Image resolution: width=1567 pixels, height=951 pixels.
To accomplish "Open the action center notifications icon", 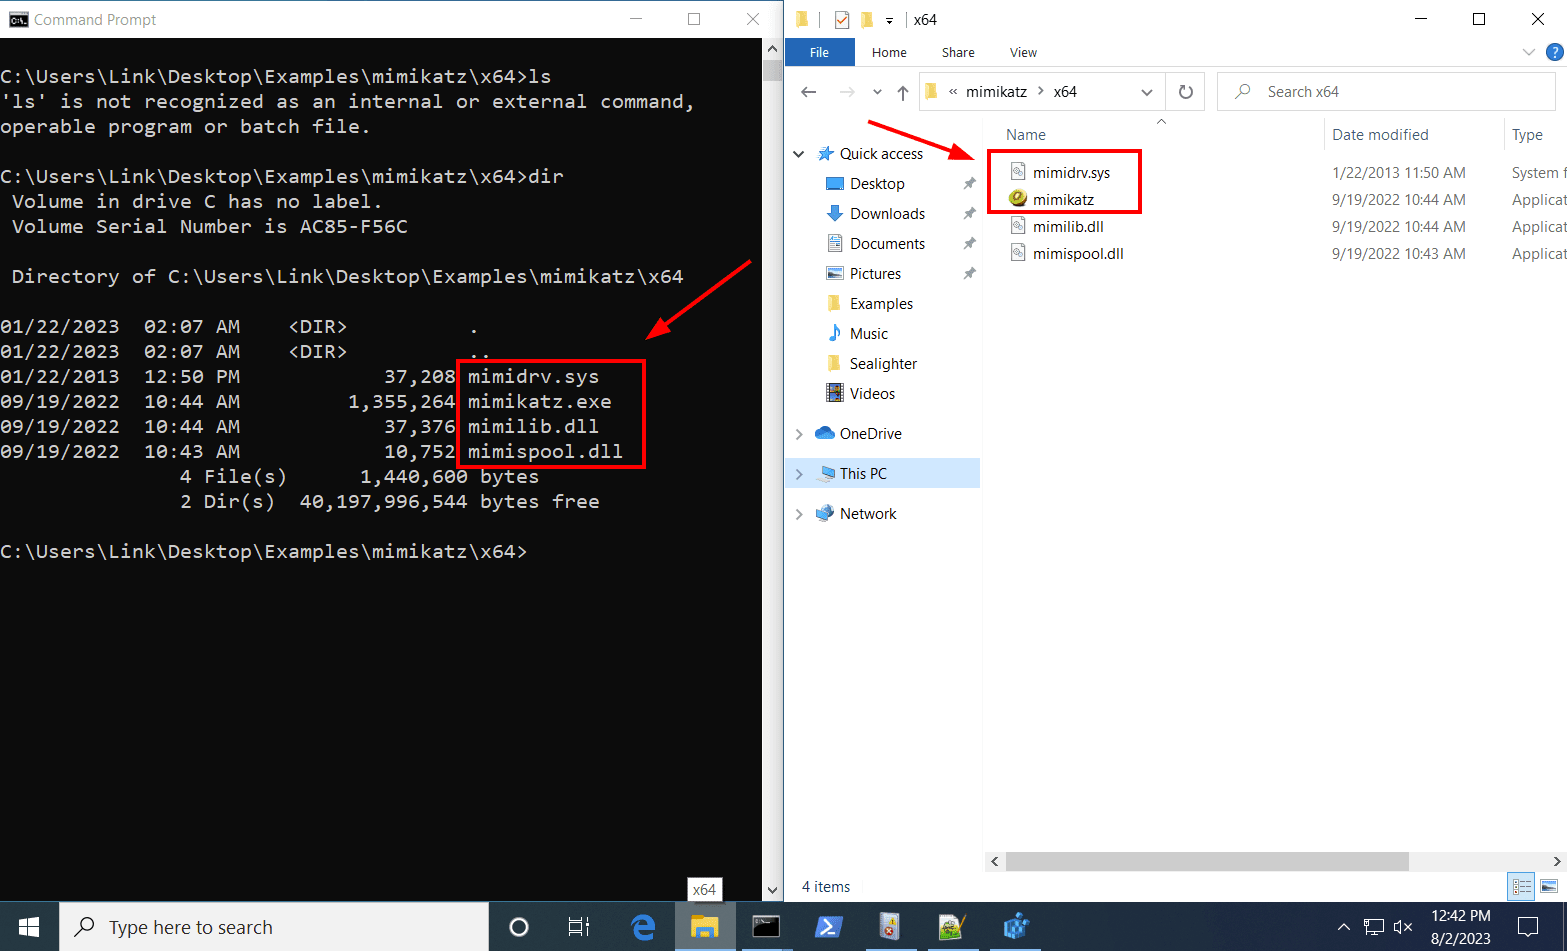I will [1528, 927].
